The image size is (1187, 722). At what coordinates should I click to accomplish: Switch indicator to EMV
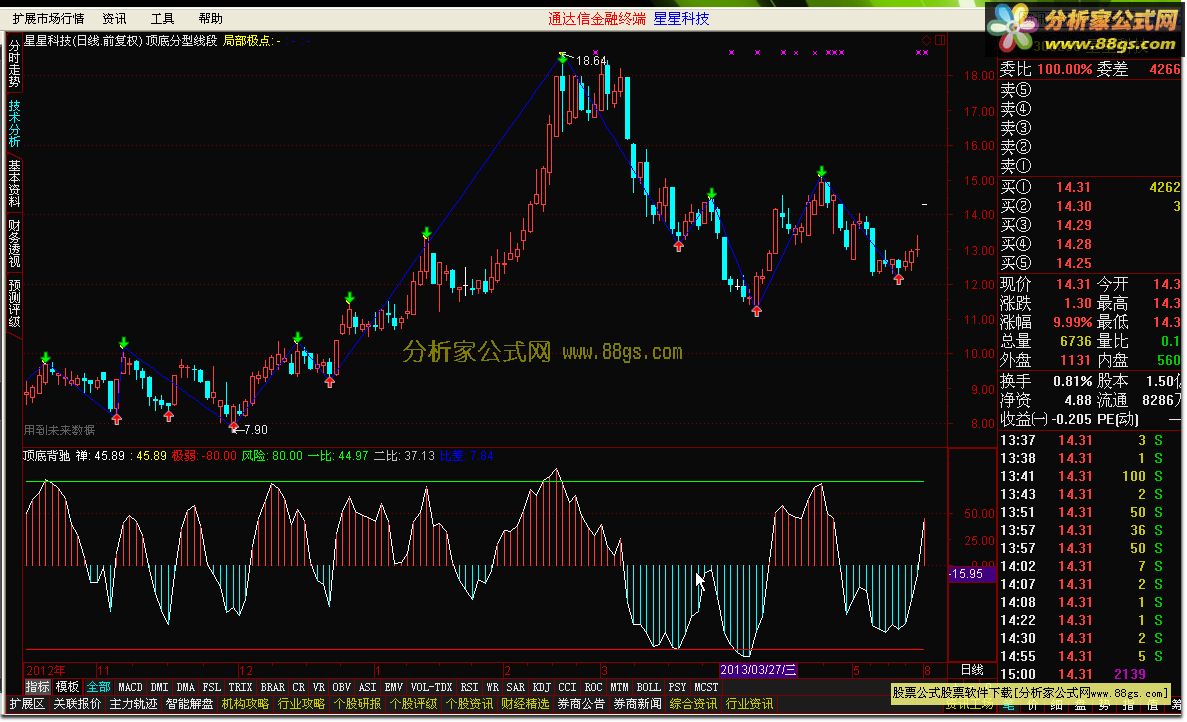coord(394,687)
